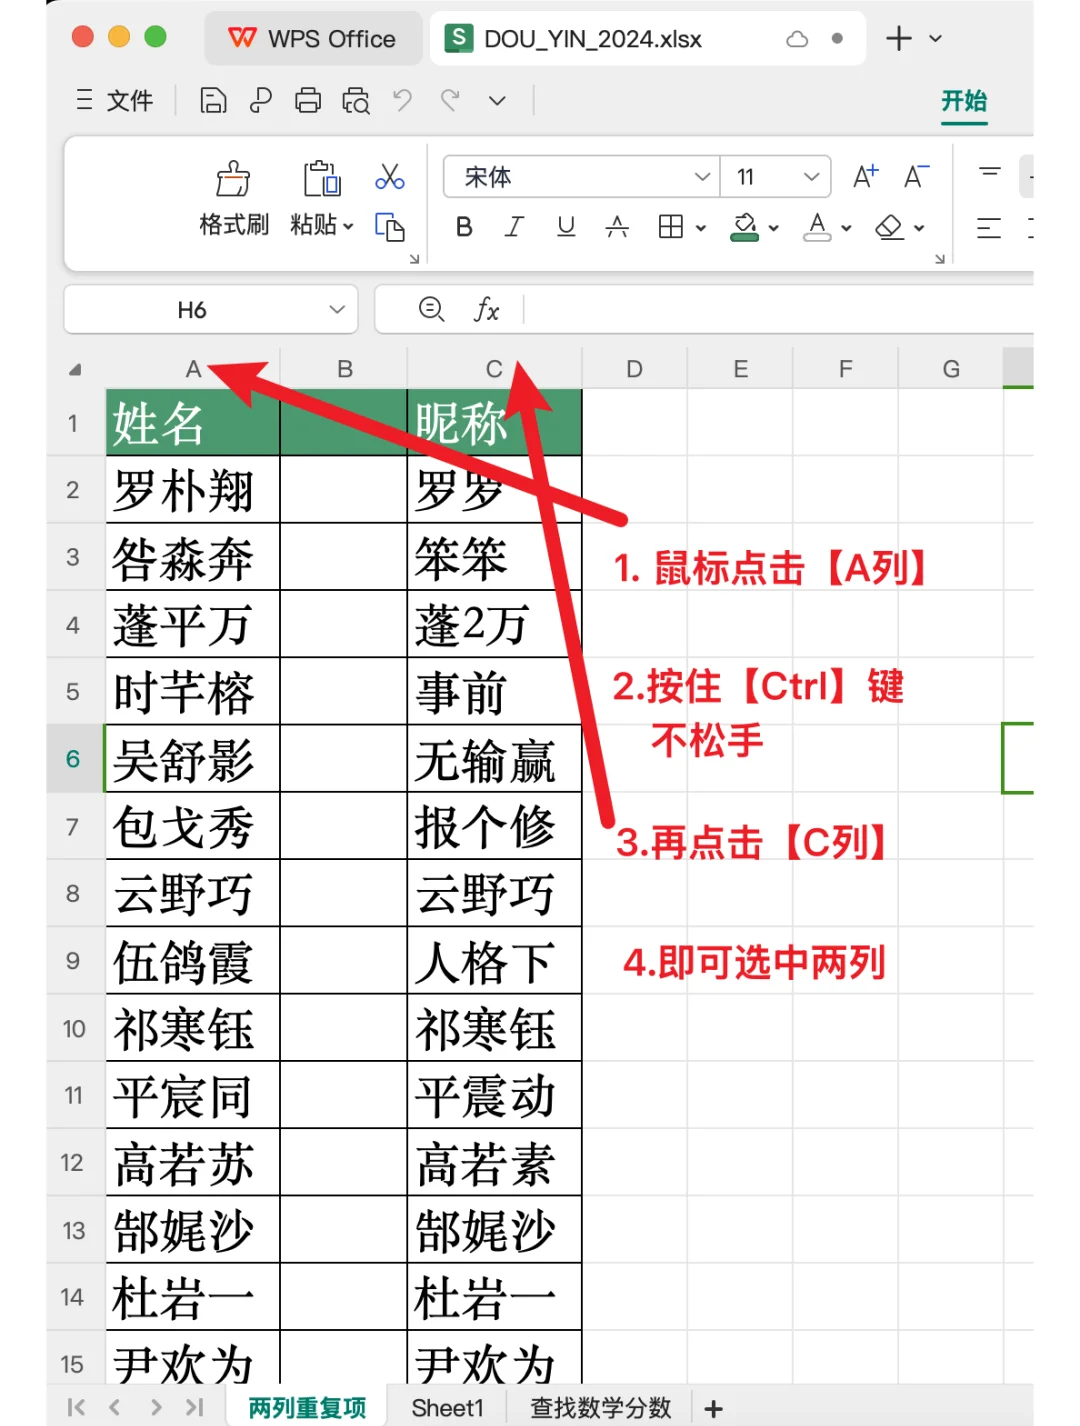Go to next sheet navigation arrow
This screenshot has height=1426, width=1080.
coord(155,1407)
